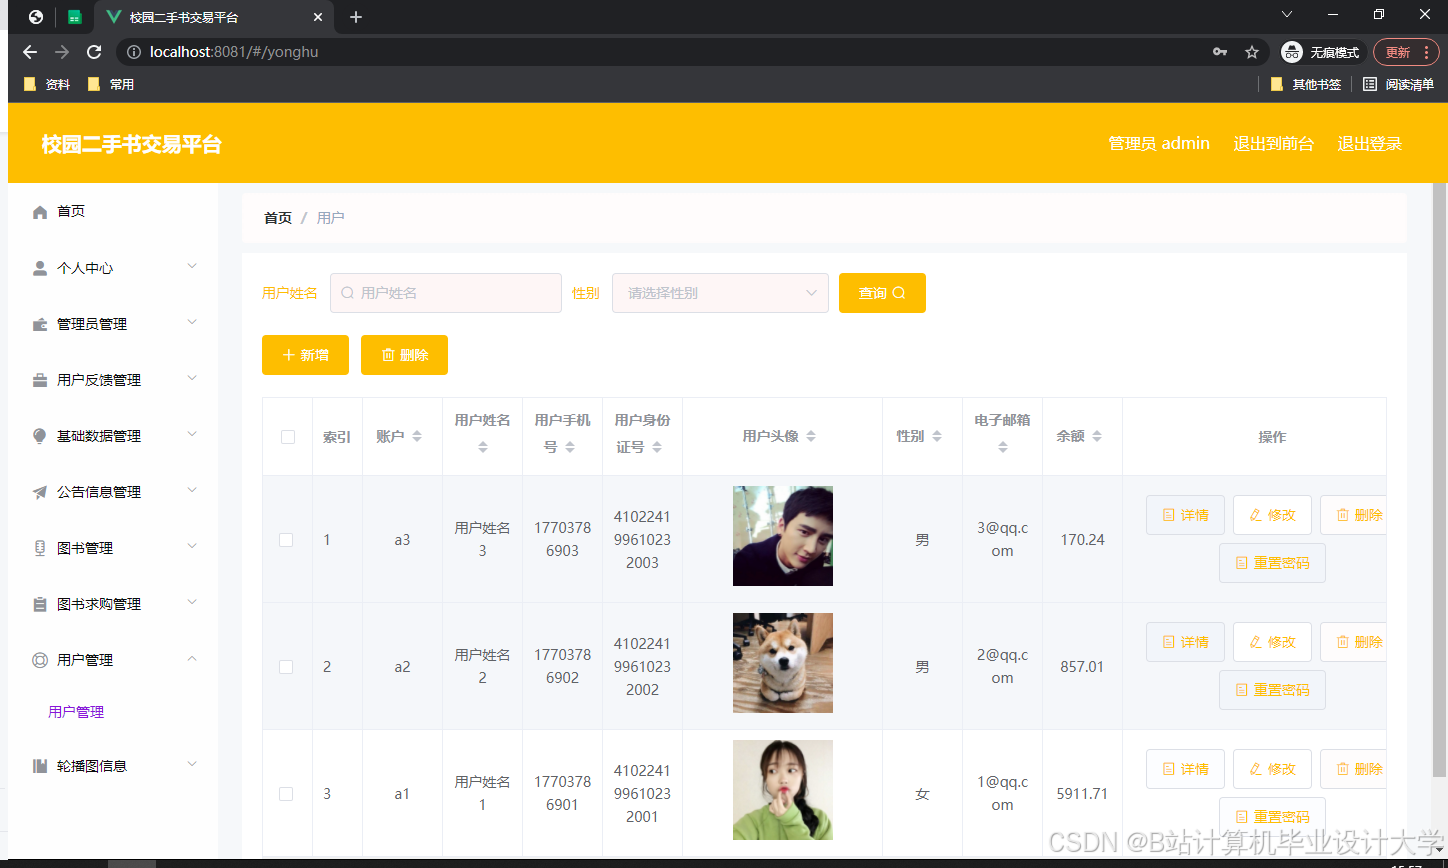This screenshot has width=1448, height=868.
Task: Sort by 电子邮箱 column sort arrows
Action: pyautogui.click(x=1003, y=447)
